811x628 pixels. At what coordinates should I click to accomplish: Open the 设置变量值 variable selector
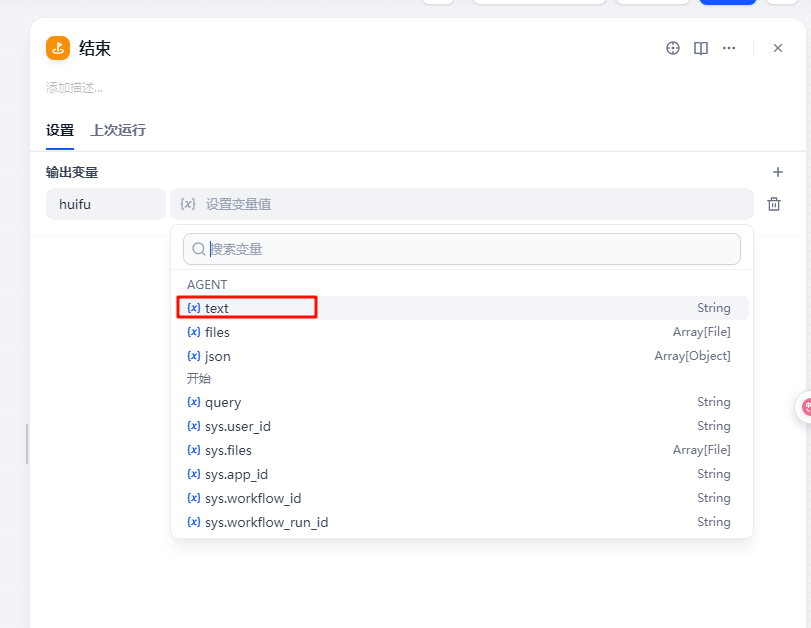point(461,204)
